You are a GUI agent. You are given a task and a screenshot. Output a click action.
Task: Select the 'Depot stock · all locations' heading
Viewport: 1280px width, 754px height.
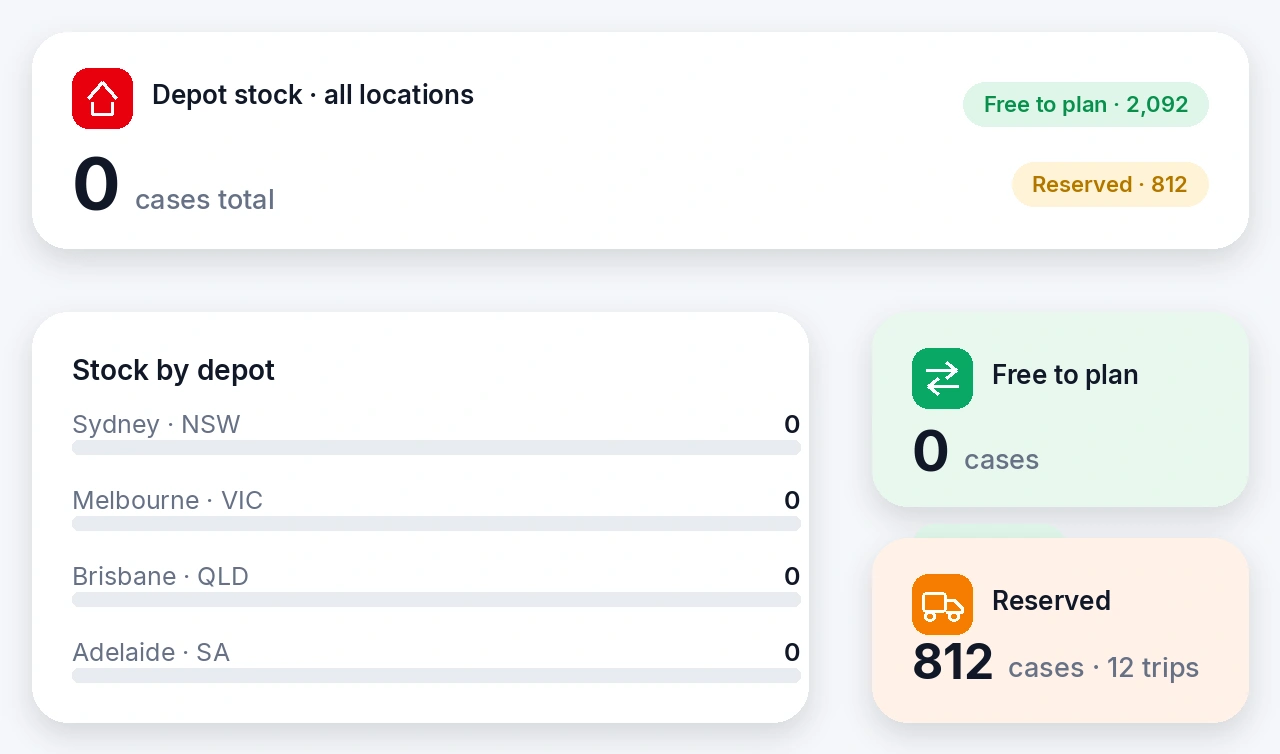[x=313, y=95]
